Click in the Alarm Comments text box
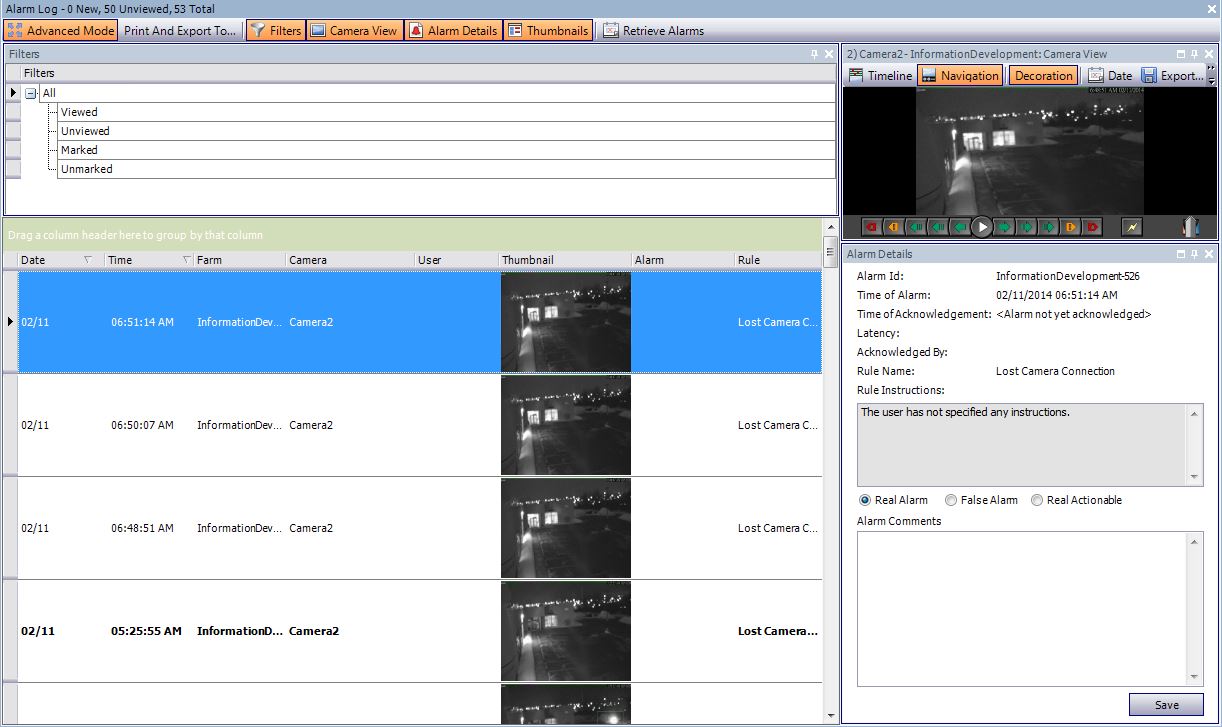The image size is (1222, 727). 1022,609
